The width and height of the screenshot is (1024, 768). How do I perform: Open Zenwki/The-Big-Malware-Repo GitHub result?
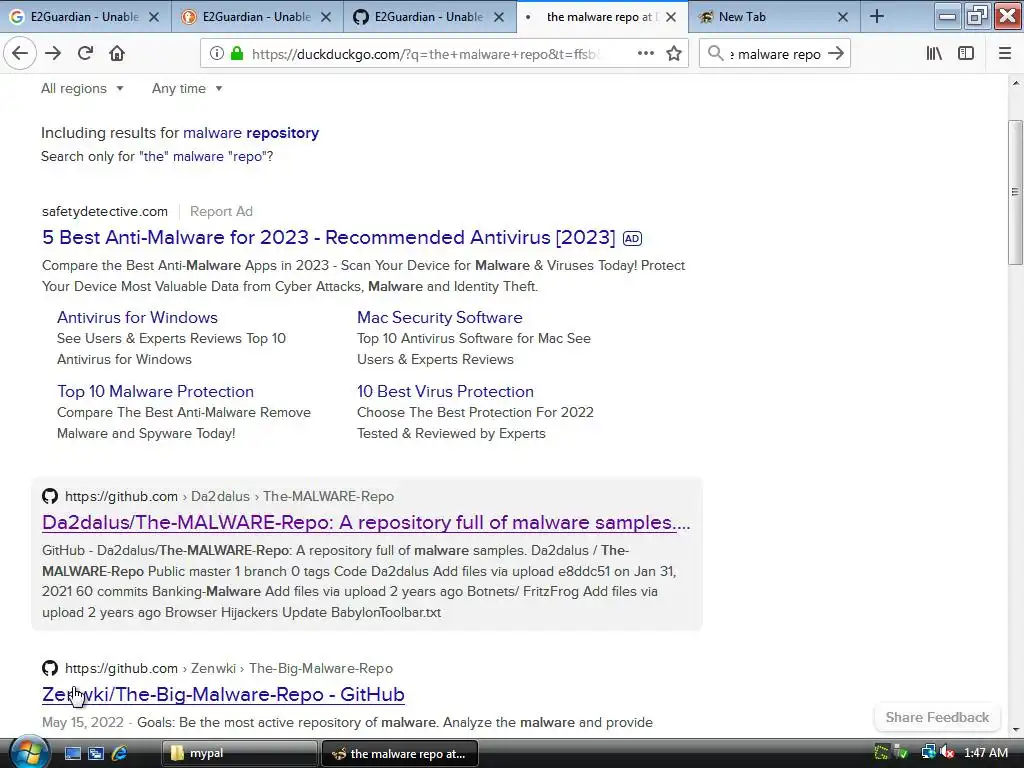pos(223,694)
